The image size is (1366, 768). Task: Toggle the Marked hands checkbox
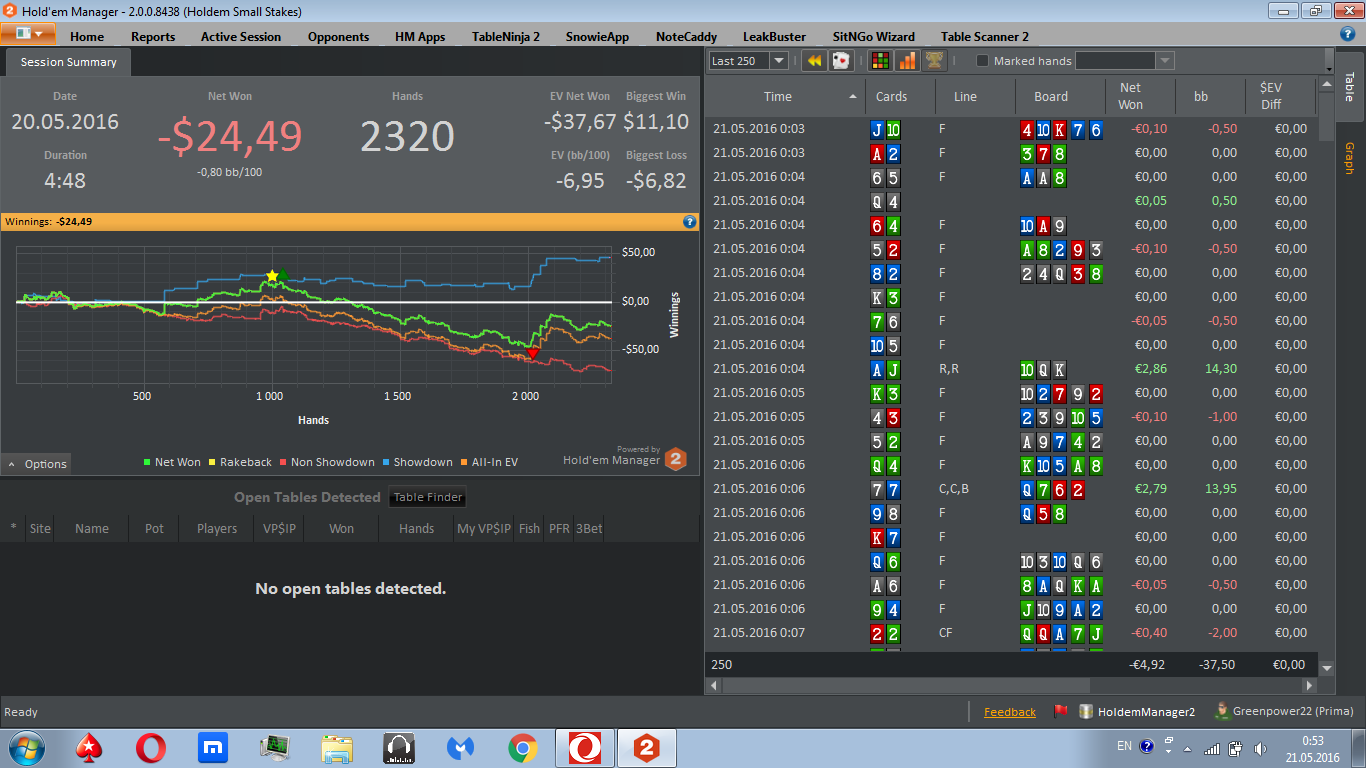click(x=982, y=61)
